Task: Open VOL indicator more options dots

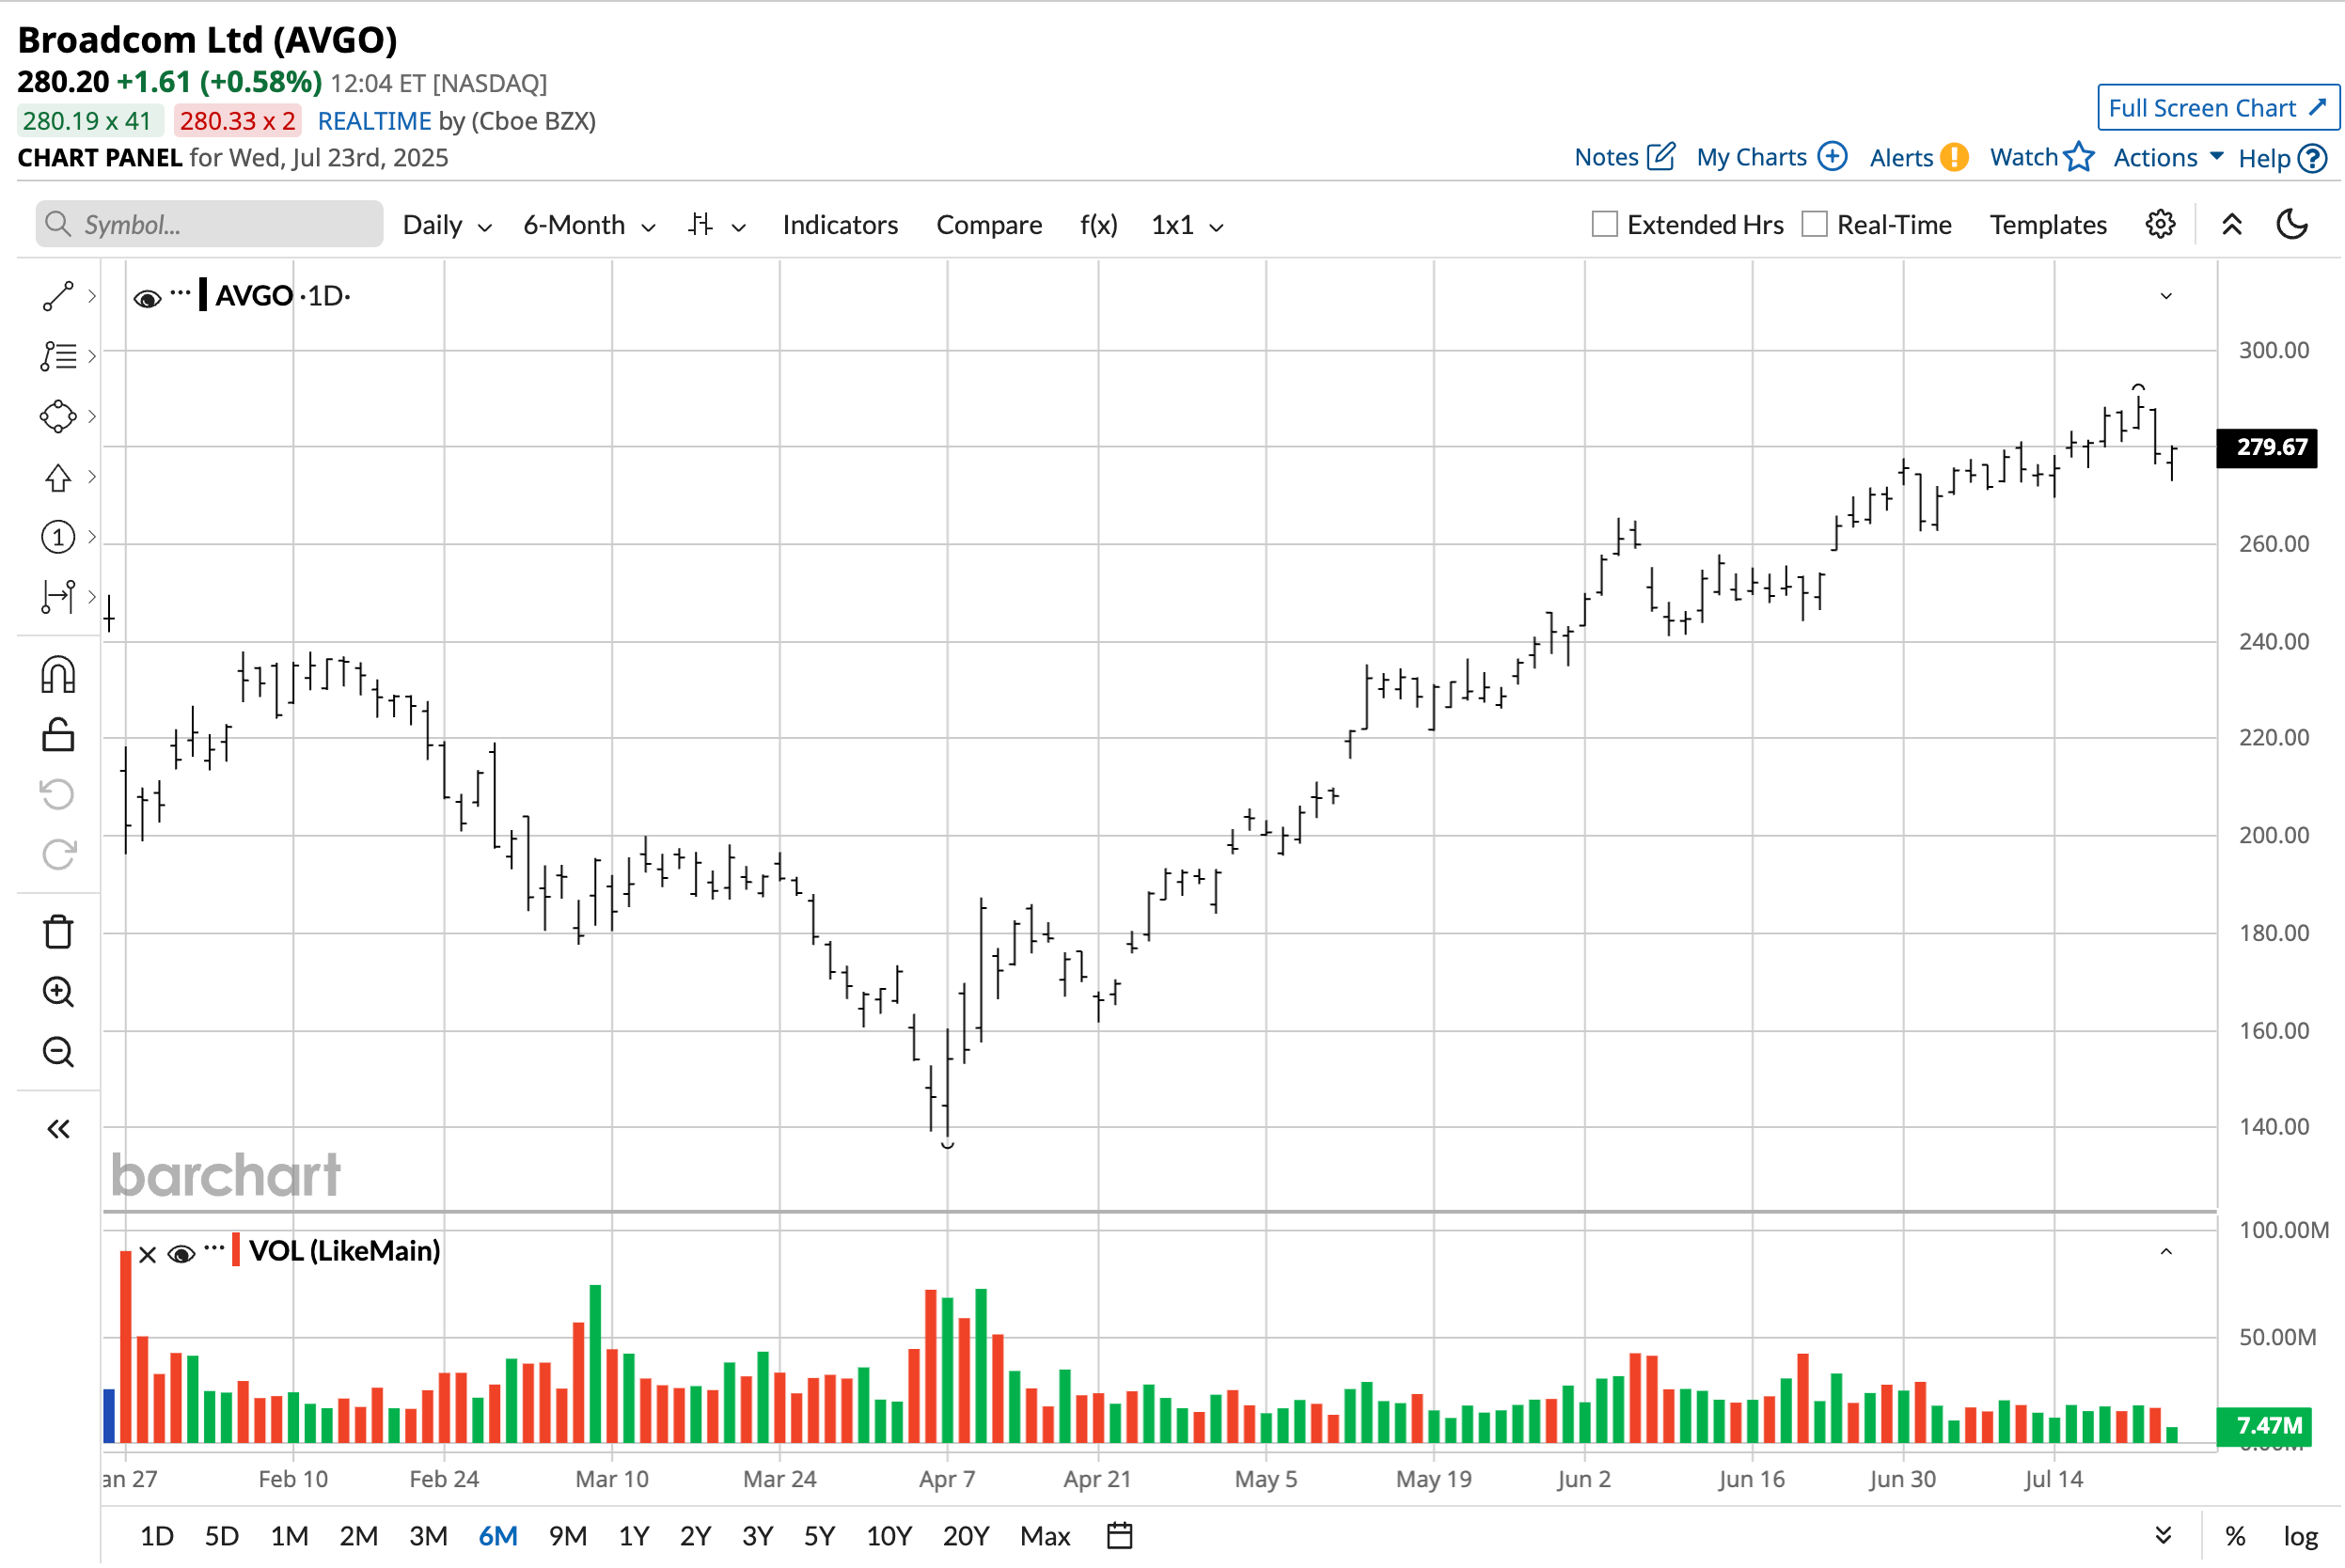Action: point(214,1248)
